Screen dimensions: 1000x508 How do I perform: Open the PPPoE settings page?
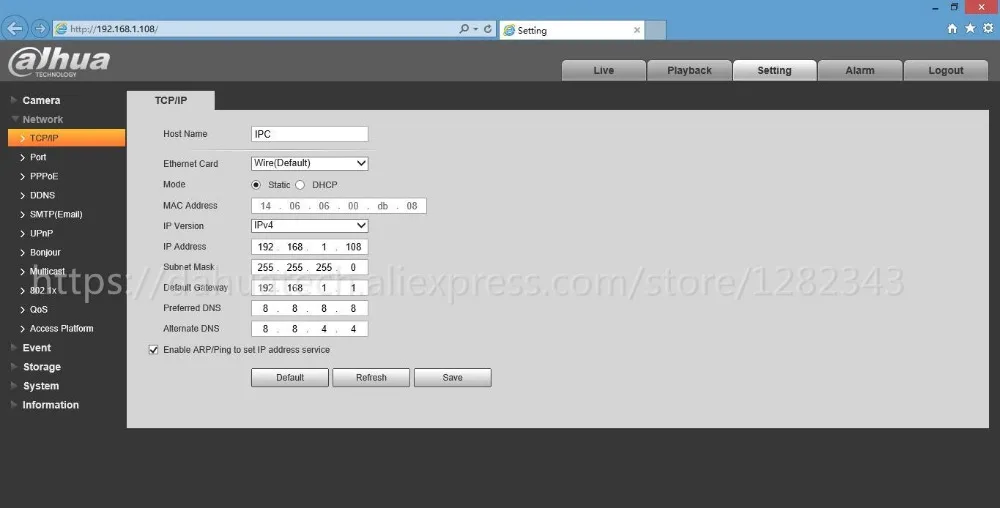coord(43,176)
